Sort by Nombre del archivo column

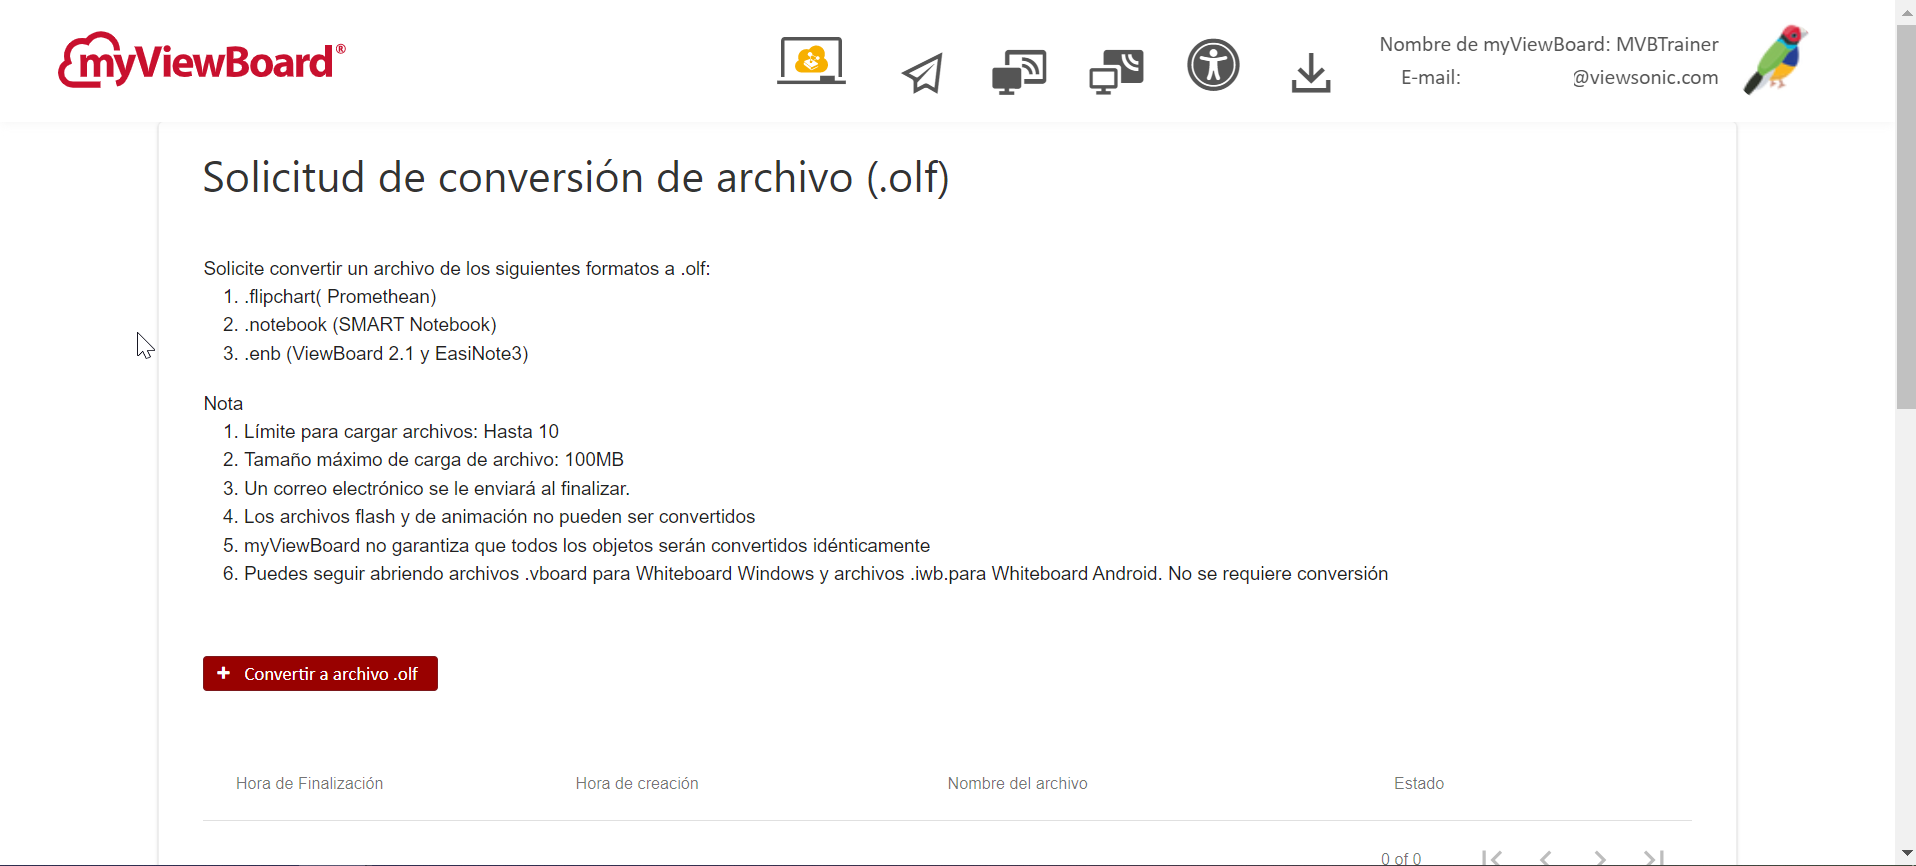[x=1017, y=783]
